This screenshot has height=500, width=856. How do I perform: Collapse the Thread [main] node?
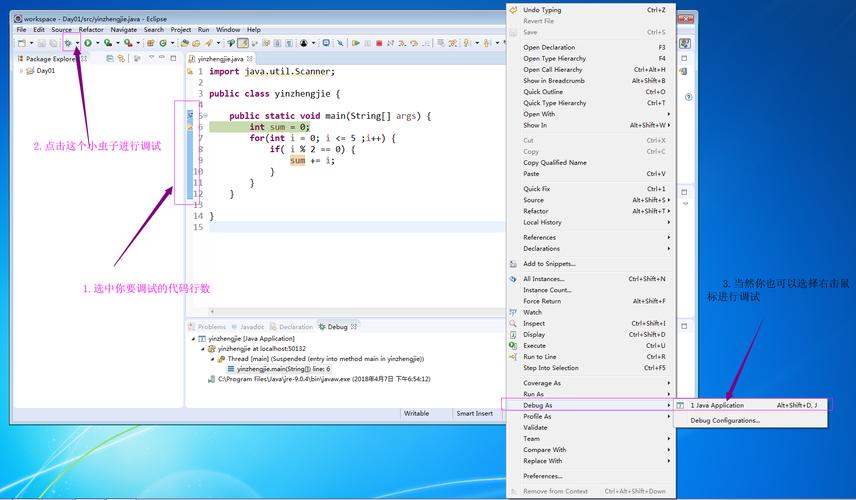point(212,359)
